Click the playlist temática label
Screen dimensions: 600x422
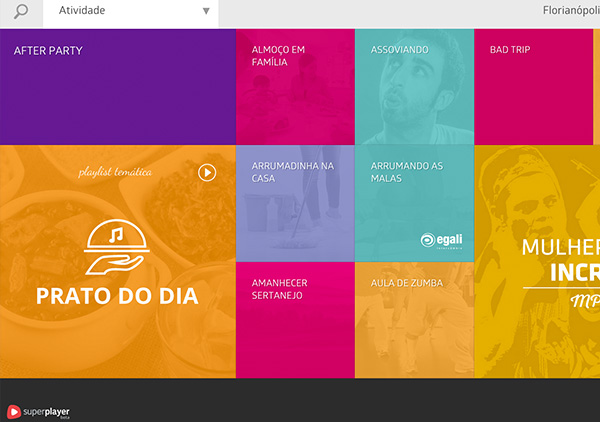coord(115,172)
